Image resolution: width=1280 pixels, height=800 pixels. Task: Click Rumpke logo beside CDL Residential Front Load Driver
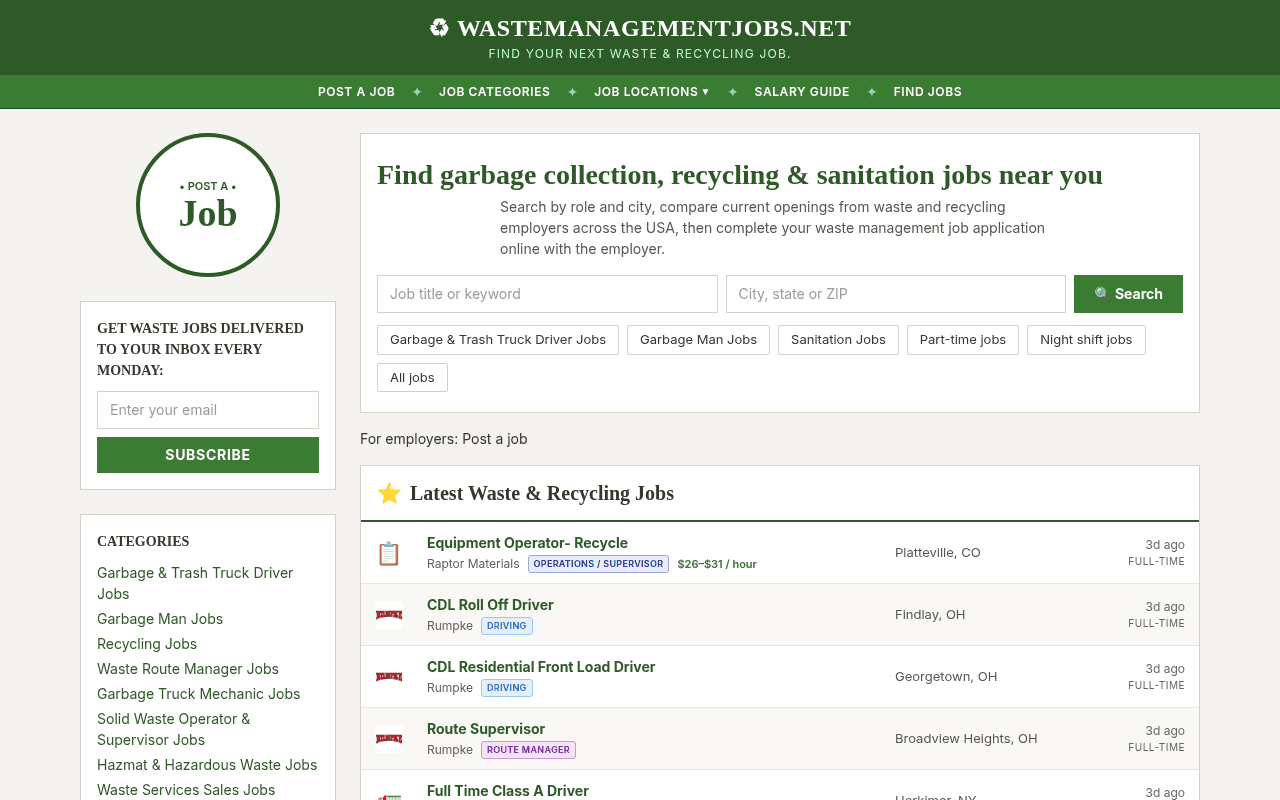pos(389,677)
